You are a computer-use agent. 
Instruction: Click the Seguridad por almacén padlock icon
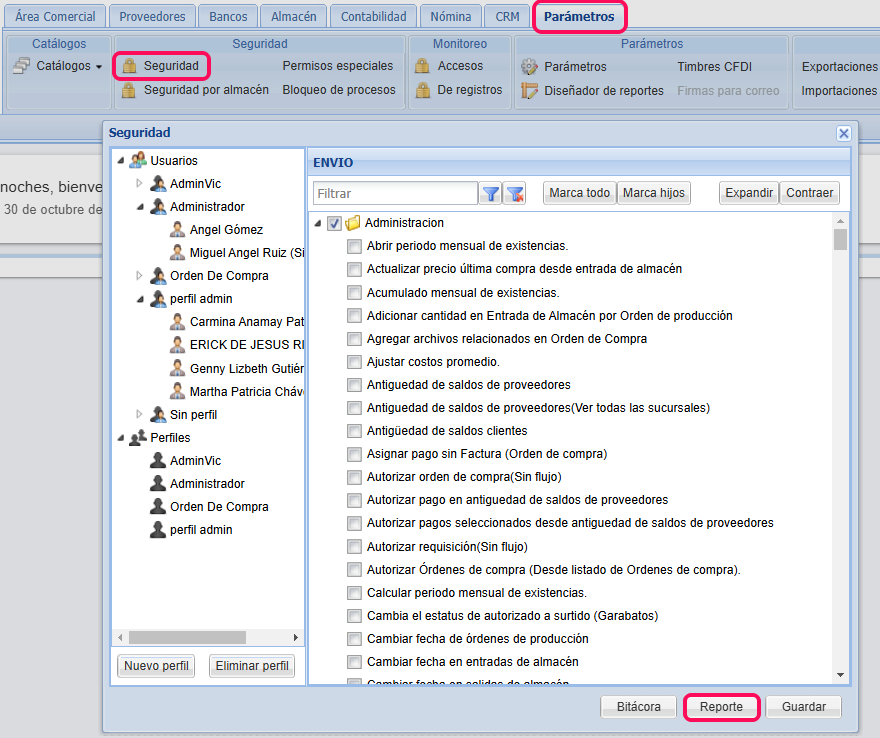click(129, 90)
